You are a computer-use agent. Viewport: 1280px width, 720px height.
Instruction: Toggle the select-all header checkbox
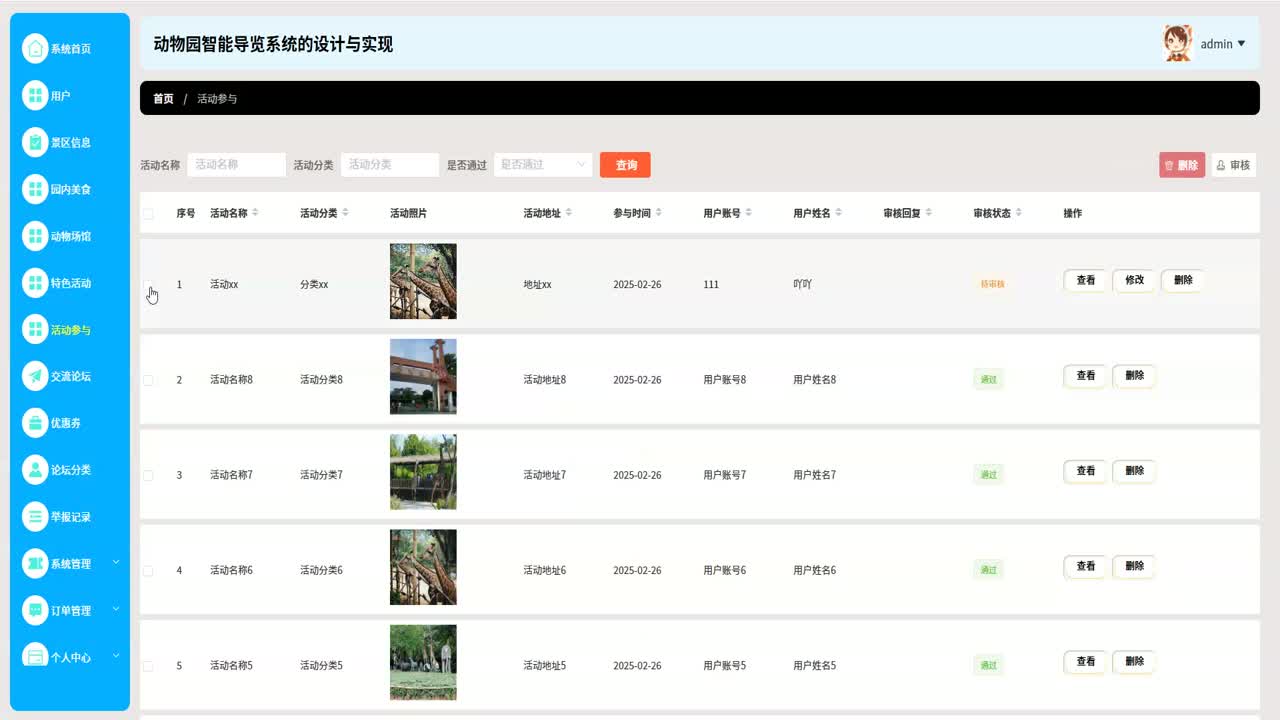click(148, 214)
